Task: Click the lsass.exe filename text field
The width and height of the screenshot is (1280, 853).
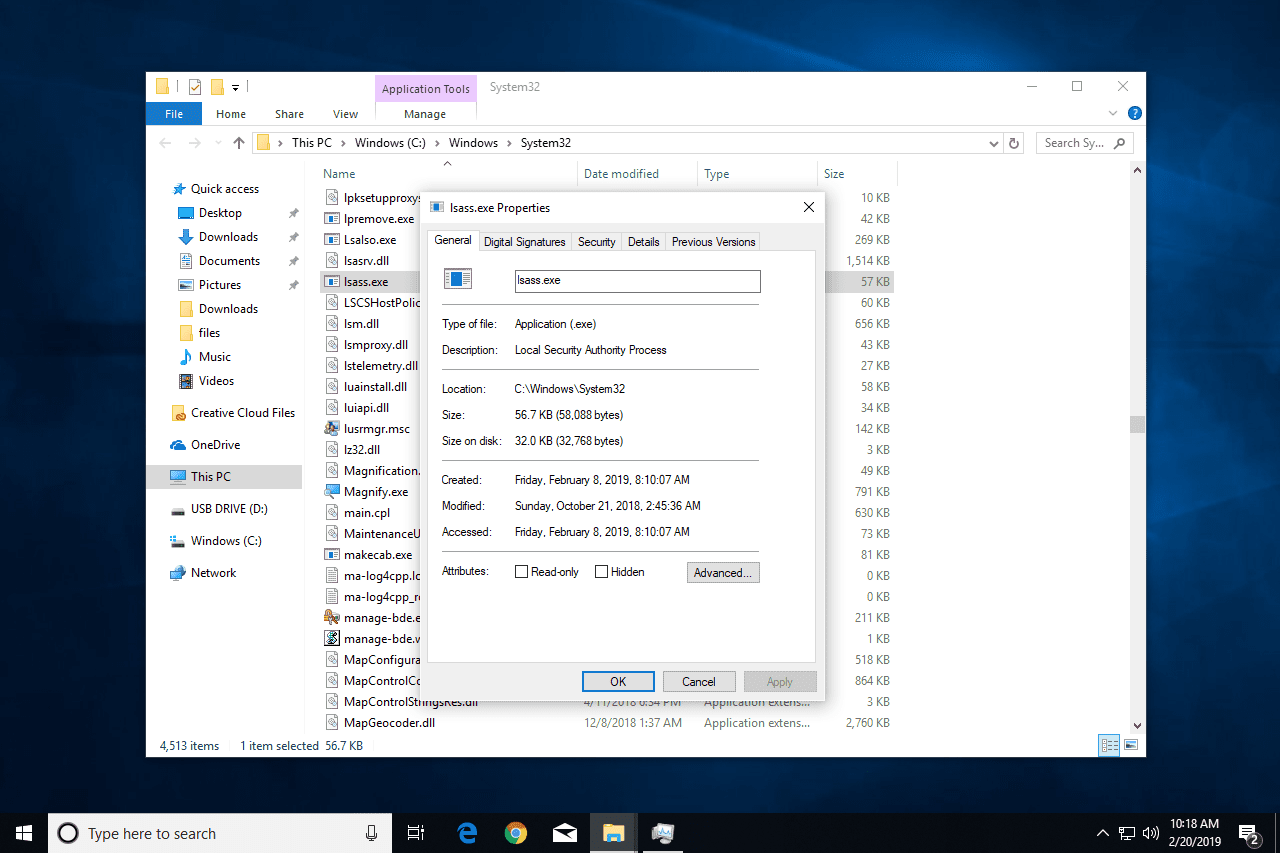Action: (x=637, y=281)
